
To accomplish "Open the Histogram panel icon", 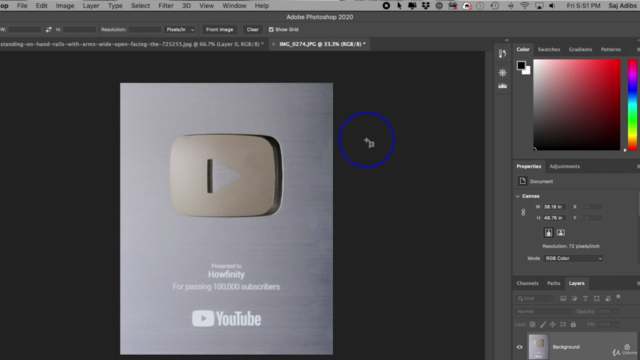I will pyautogui.click(x=502, y=86).
